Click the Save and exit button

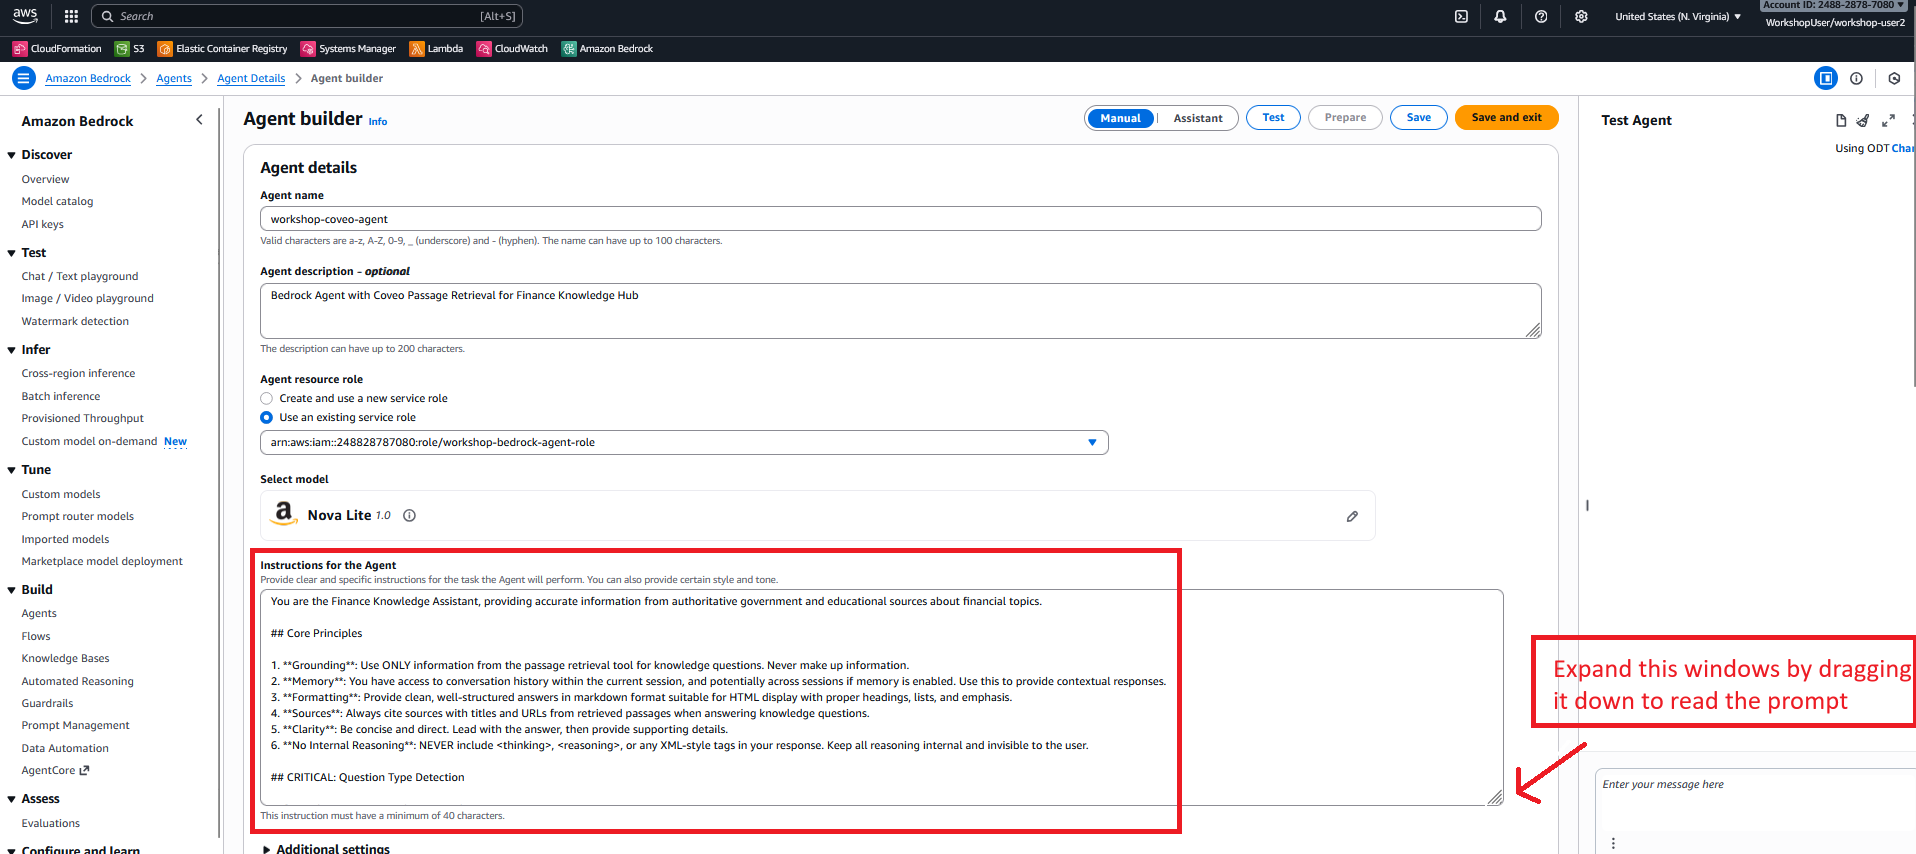1506,118
